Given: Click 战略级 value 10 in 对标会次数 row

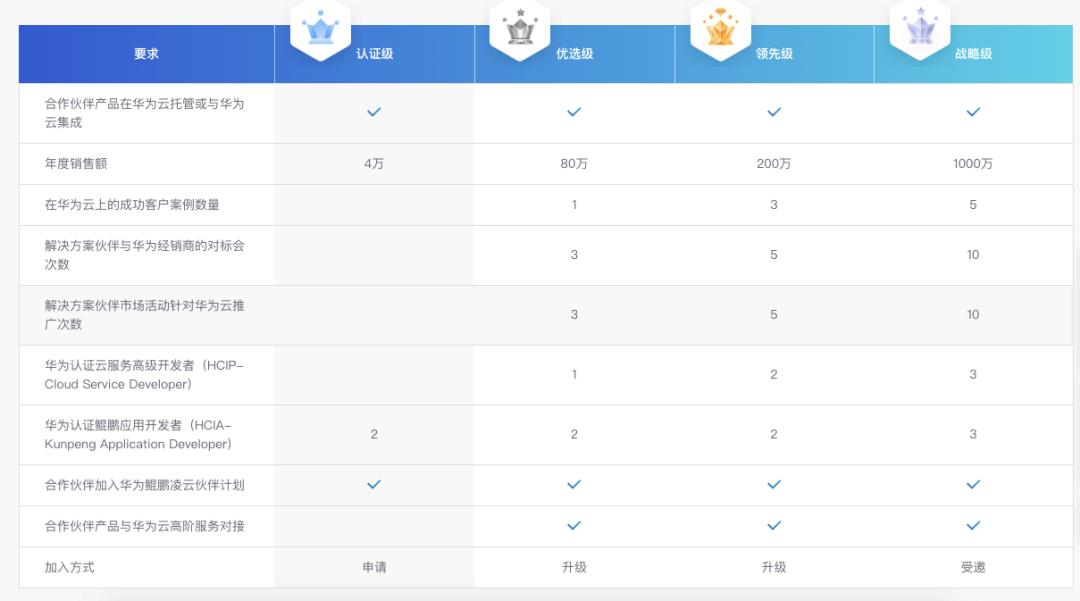Looking at the screenshot, I should [973, 255].
